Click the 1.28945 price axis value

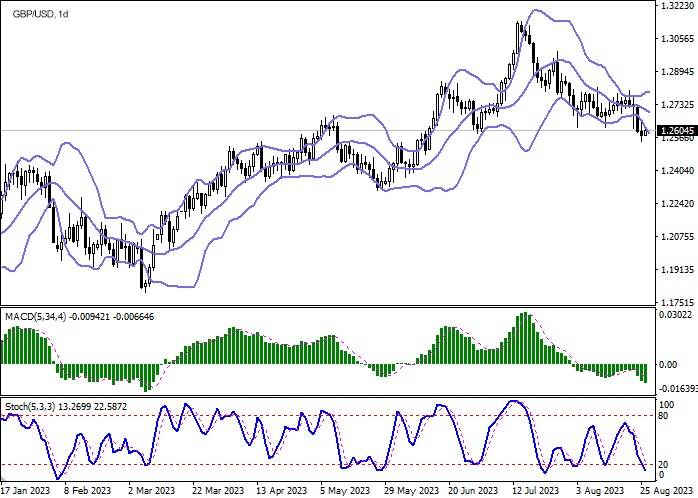[x=676, y=72]
